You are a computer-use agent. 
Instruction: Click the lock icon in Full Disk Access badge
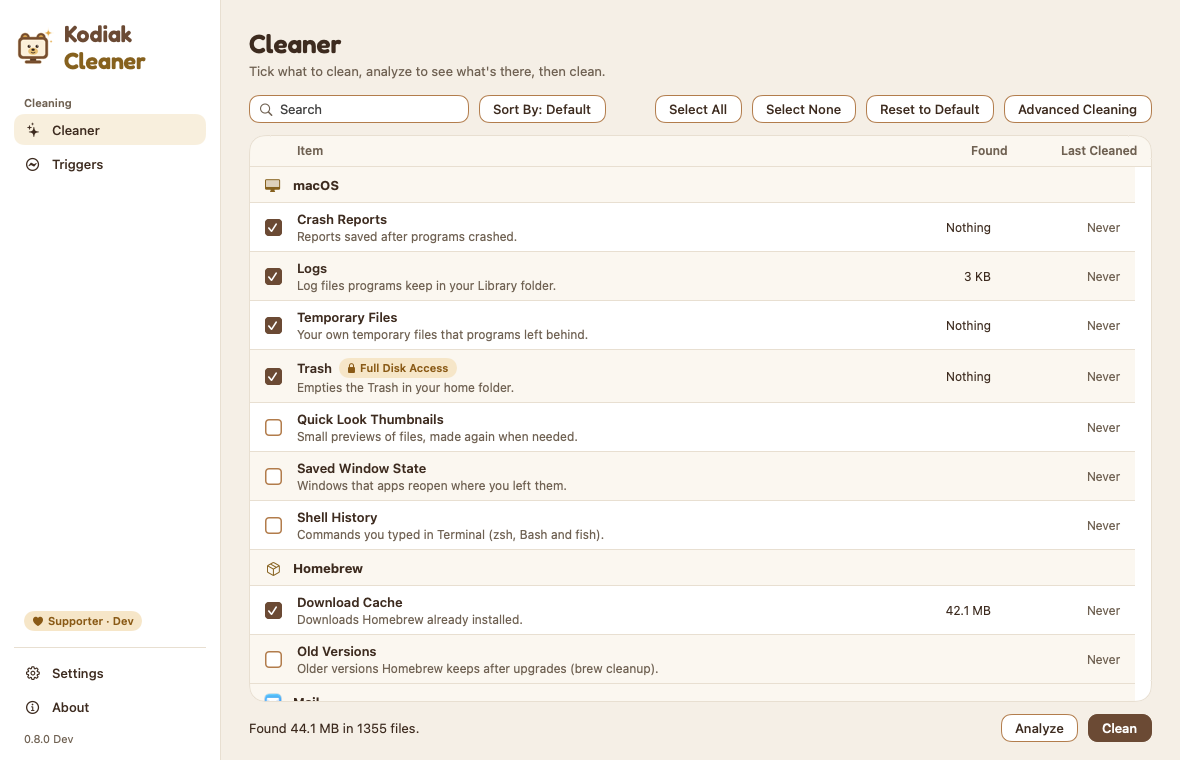(x=351, y=368)
